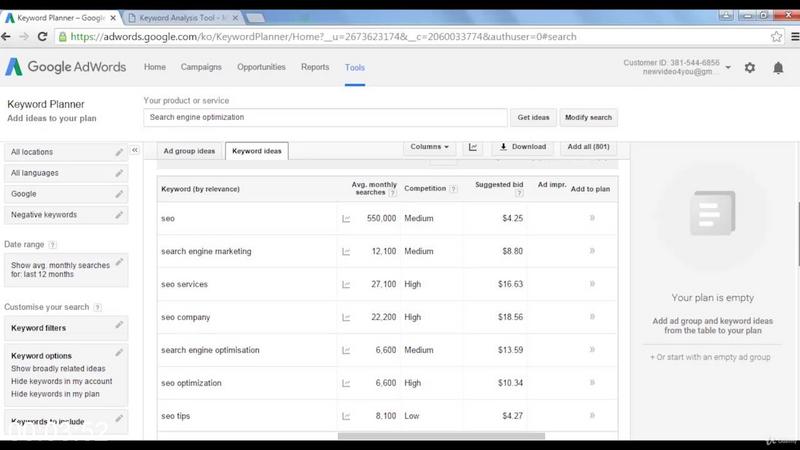Viewport: 800px width, 450px height.
Task: Collapse the left sidebar with double arrow
Action: pyautogui.click(x=135, y=150)
